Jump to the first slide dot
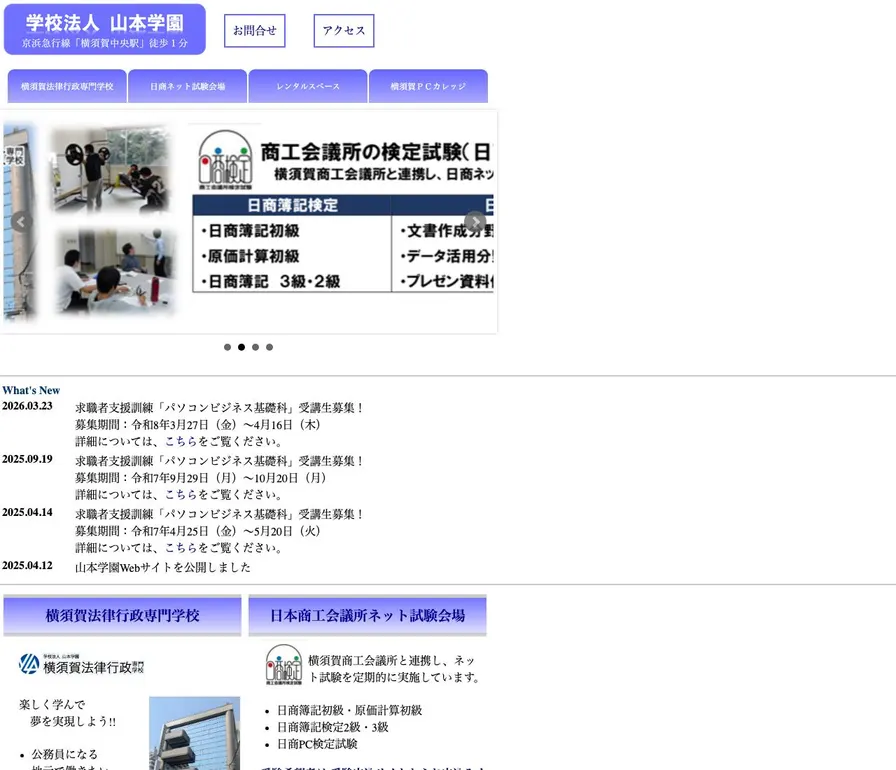896x770 pixels. point(227,347)
